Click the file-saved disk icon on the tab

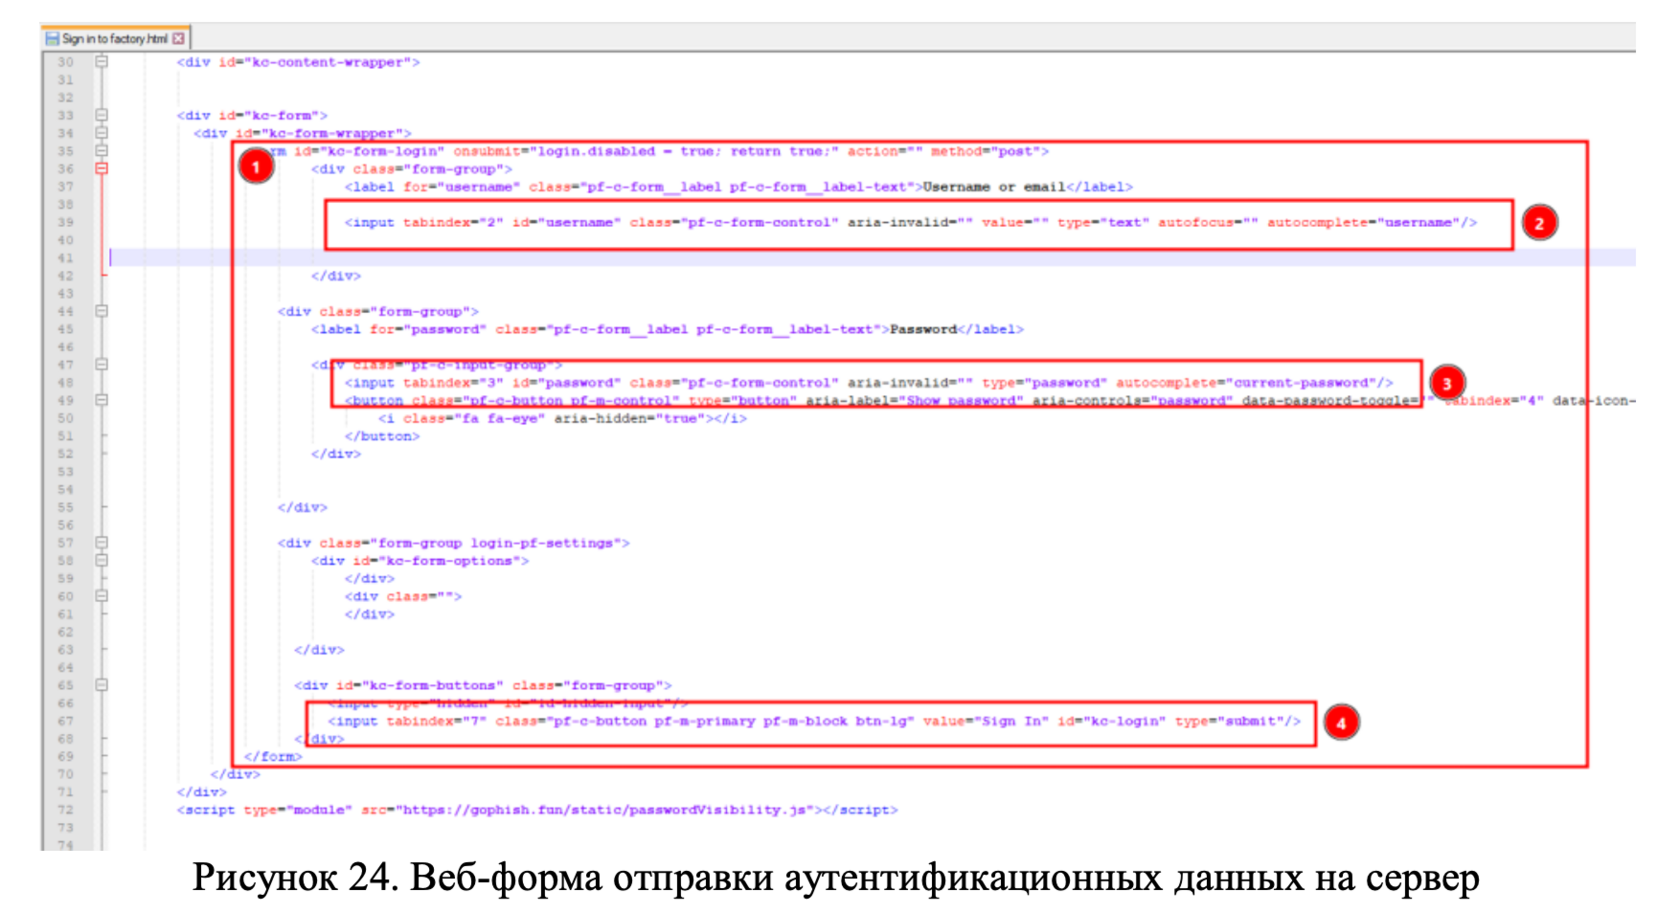click(52, 38)
